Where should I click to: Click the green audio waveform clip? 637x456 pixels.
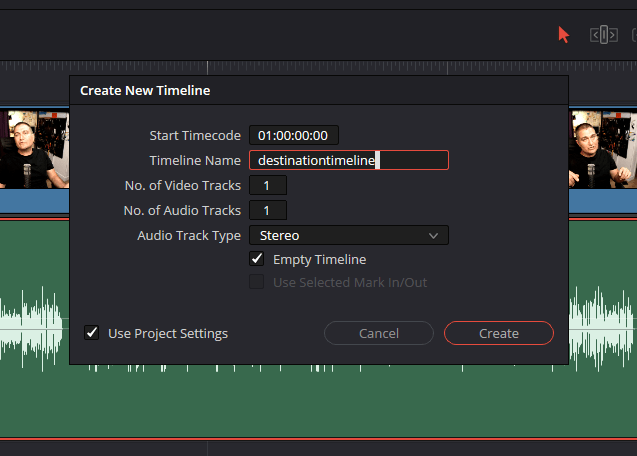pyautogui.click(x=318, y=400)
